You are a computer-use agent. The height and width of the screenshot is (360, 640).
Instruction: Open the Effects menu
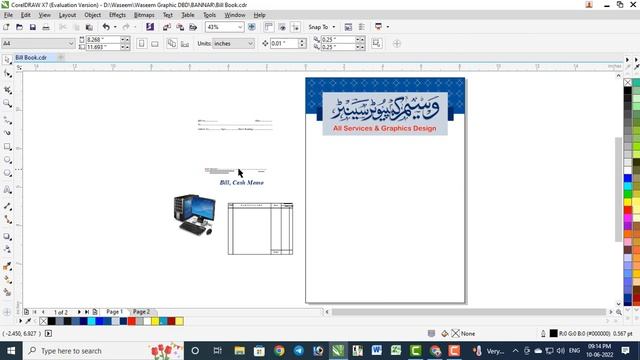point(117,15)
